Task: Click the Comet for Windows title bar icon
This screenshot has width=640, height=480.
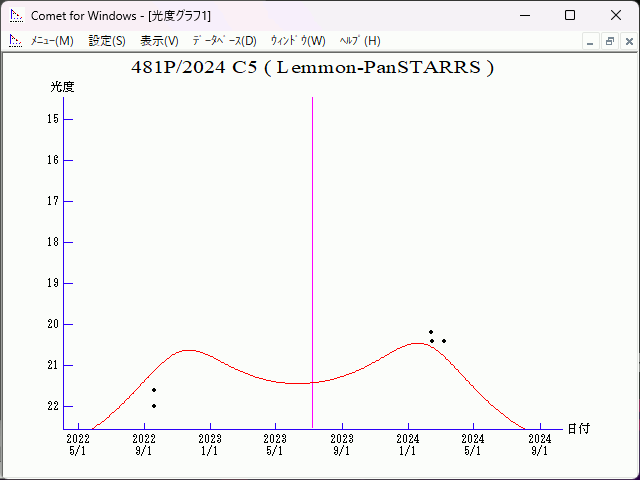Action: pyautogui.click(x=15, y=15)
